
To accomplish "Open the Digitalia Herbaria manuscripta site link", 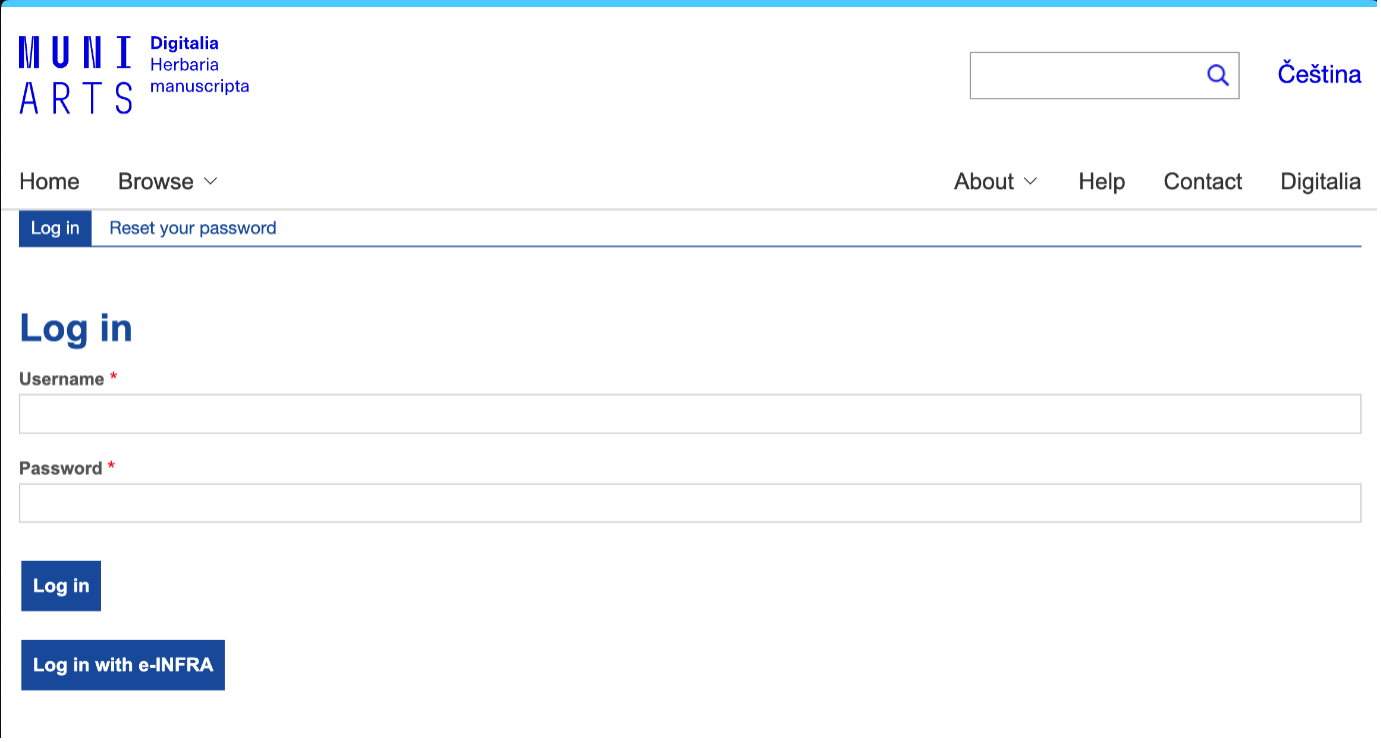I will coord(200,66).
